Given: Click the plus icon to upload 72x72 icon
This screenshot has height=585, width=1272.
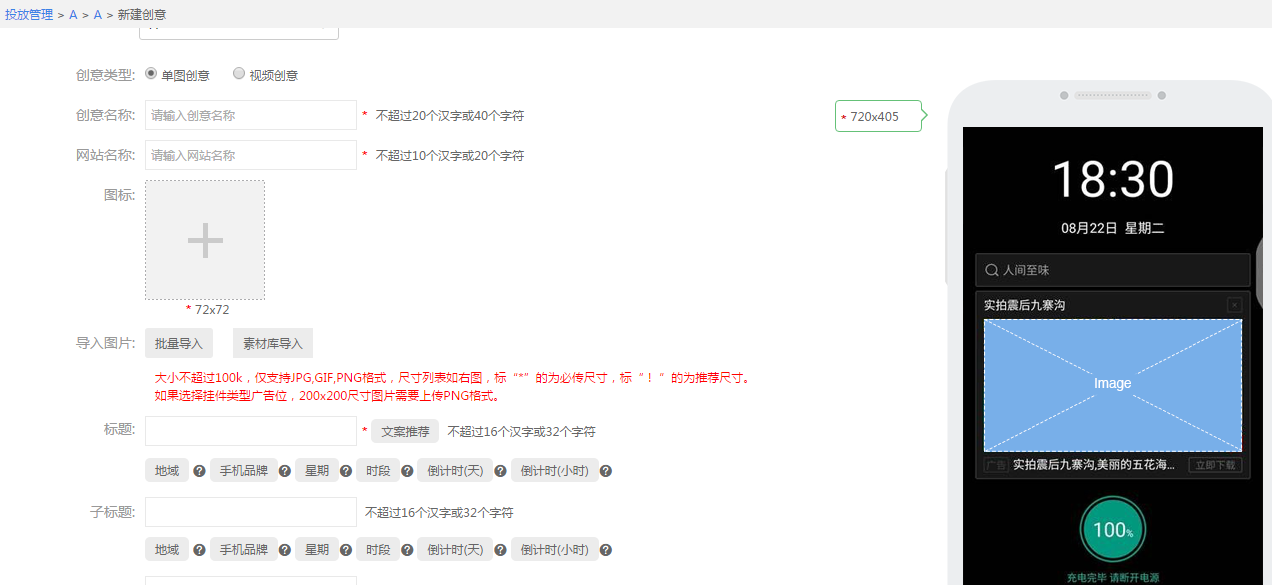Looking at the screenshot, I should [x=205, y=240].
